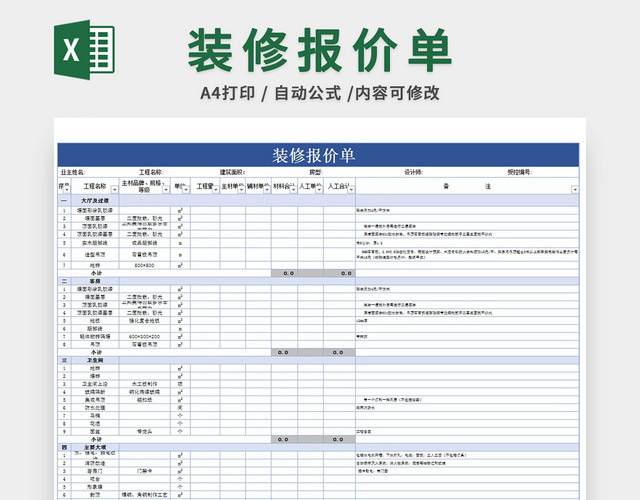Click the 小计 row under 大厅及过道 section

[x=318, y=273]
